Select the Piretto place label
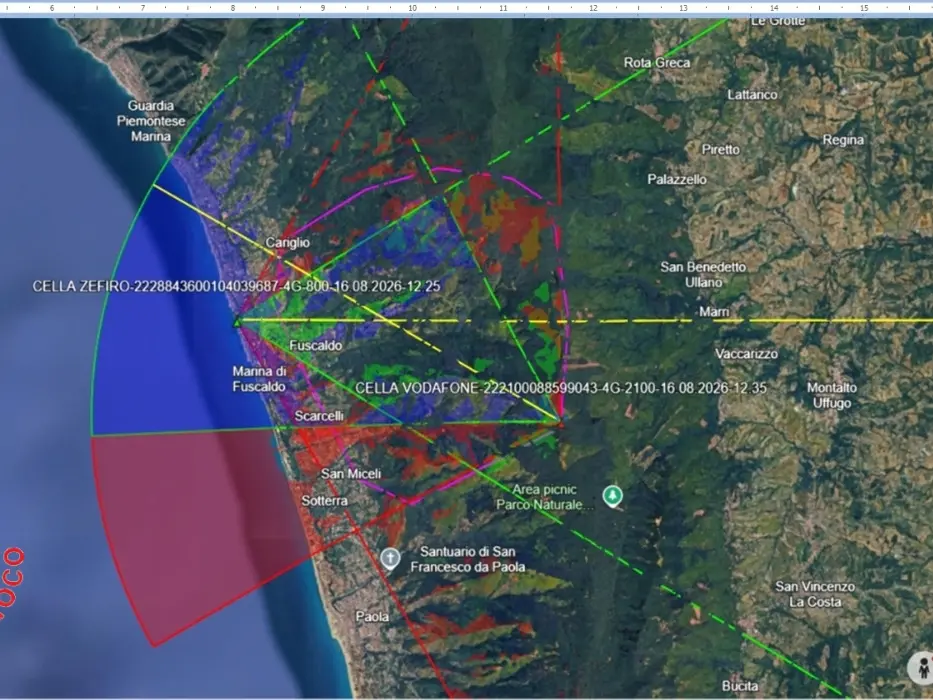 [721, 149]
